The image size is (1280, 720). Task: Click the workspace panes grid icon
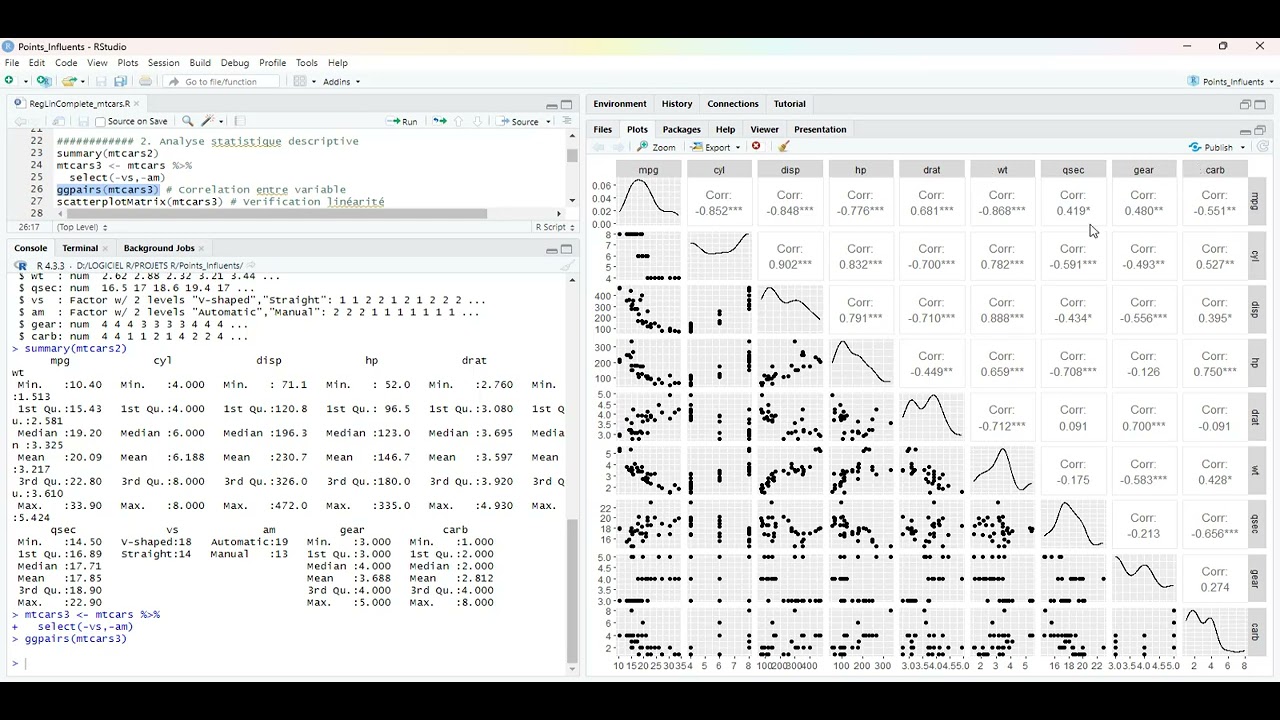[x=300, y=81]
